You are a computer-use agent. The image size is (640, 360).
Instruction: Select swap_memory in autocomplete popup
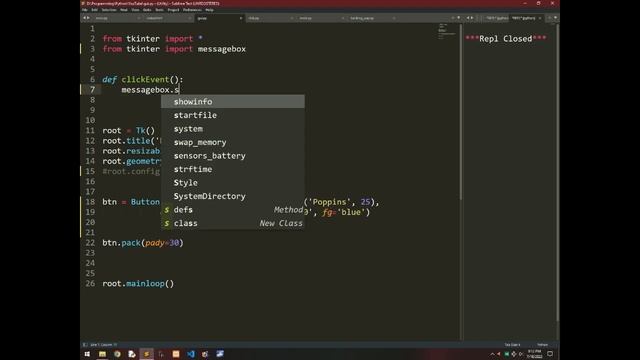(233, 142)
